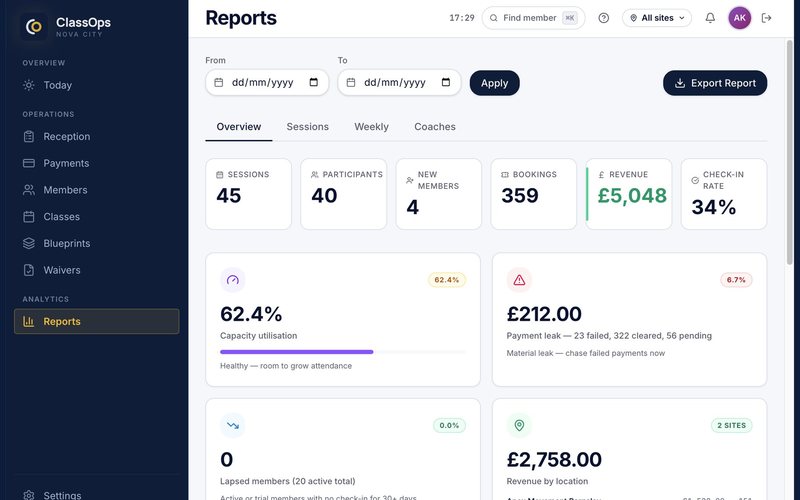Click the download icon on Export Report

pos(680,83)
